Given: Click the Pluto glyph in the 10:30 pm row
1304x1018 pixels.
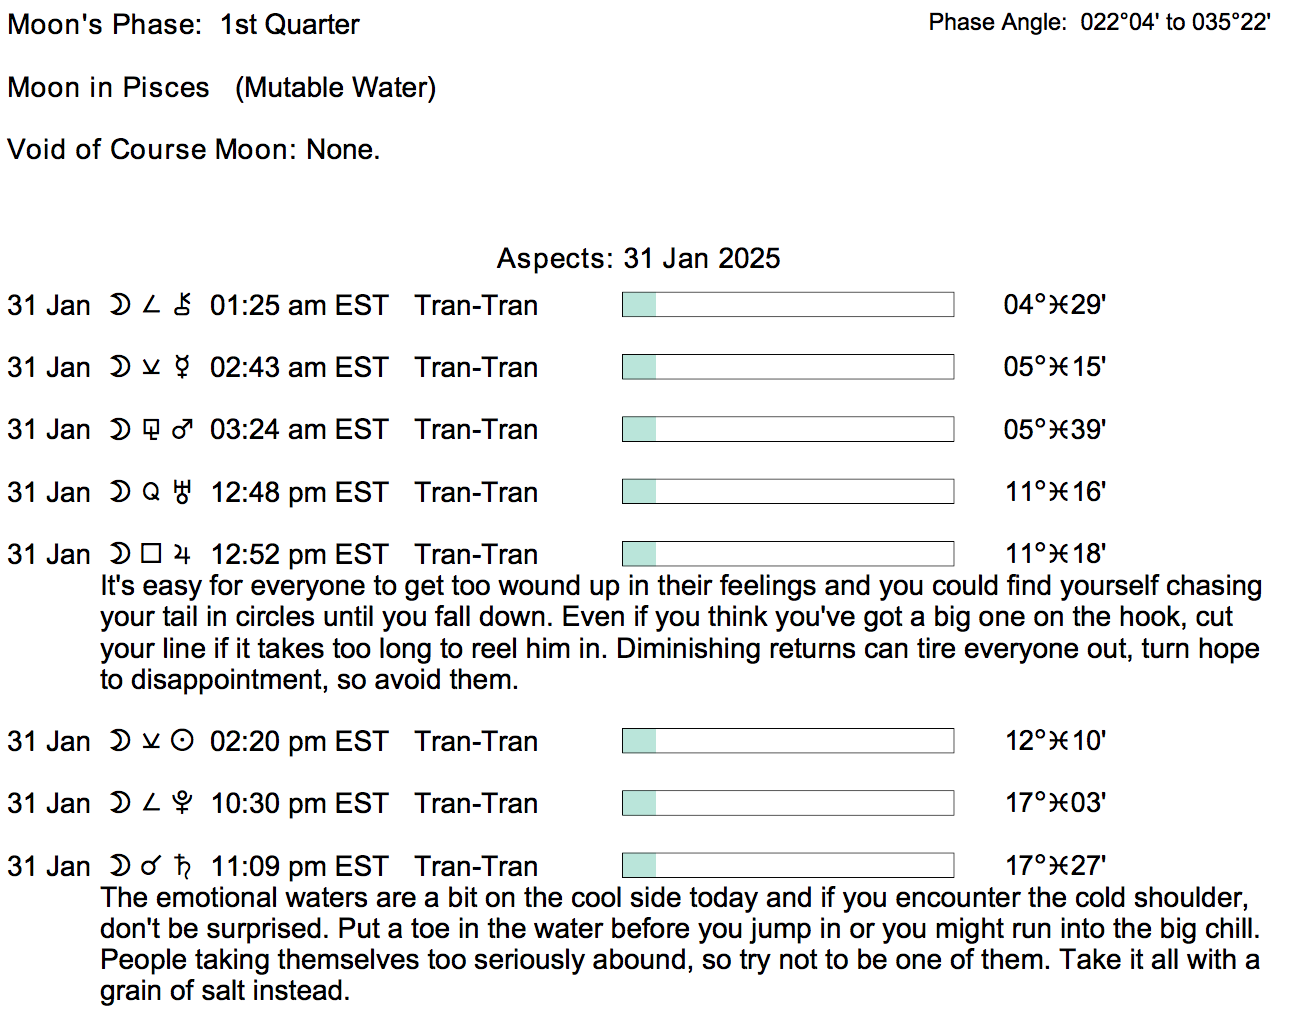Looking at the screenshot, I should tap(182, 803).
